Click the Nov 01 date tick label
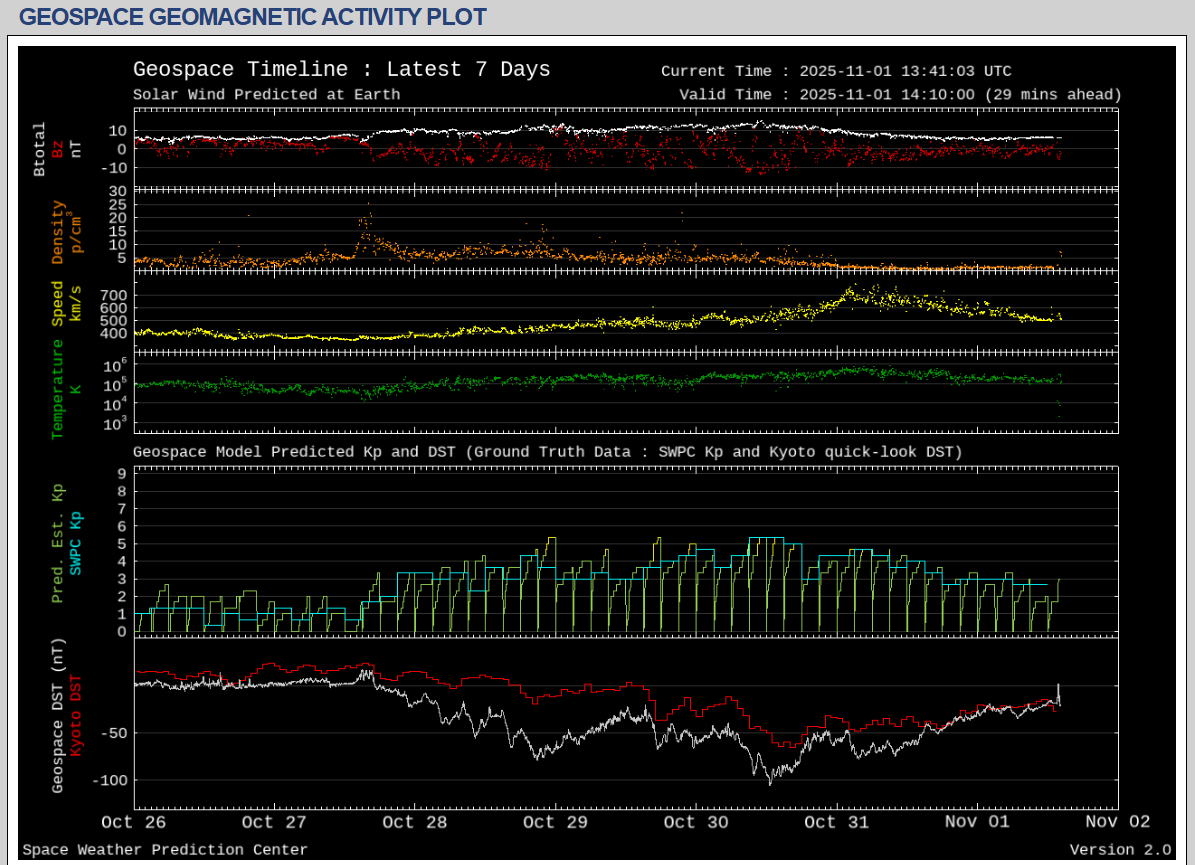The image size is (1195, 865). click(976, 822)
